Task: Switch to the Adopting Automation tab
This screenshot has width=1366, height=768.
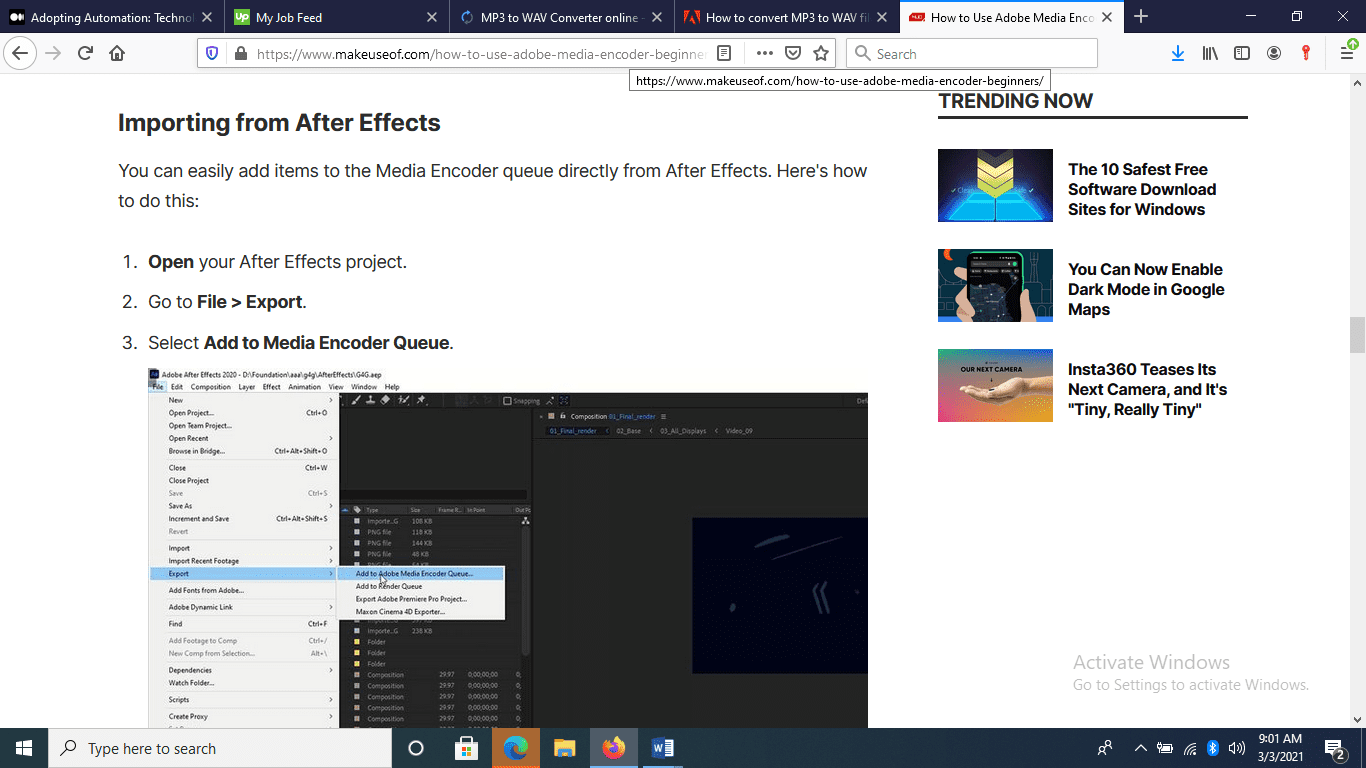Action: [112, 17]
